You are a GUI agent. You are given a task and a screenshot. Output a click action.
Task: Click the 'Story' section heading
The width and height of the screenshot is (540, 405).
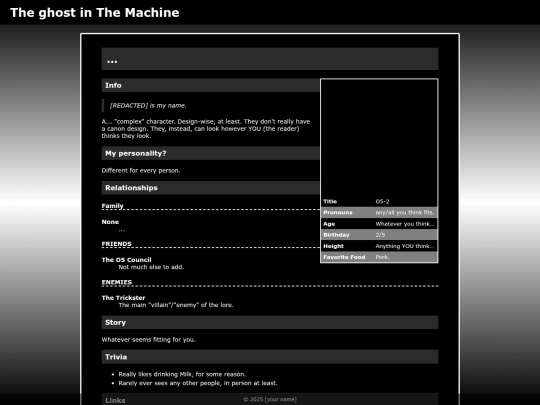coord(270,322)
